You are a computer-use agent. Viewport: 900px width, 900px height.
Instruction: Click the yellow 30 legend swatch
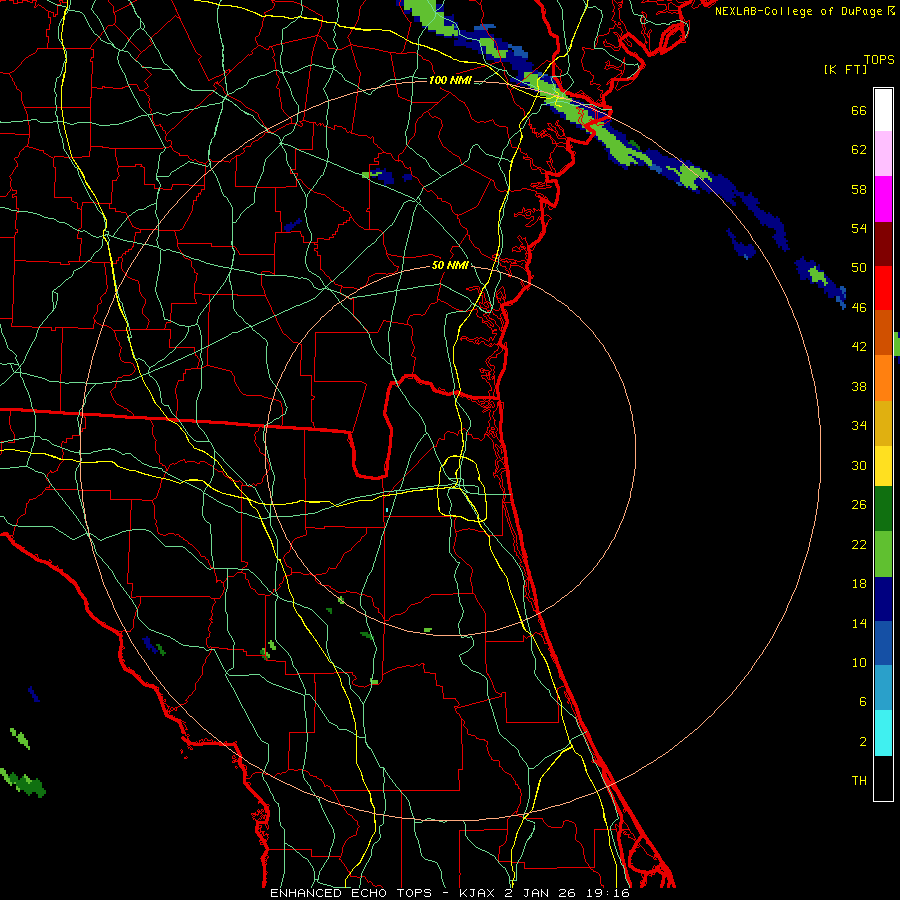tap(883, 465)
